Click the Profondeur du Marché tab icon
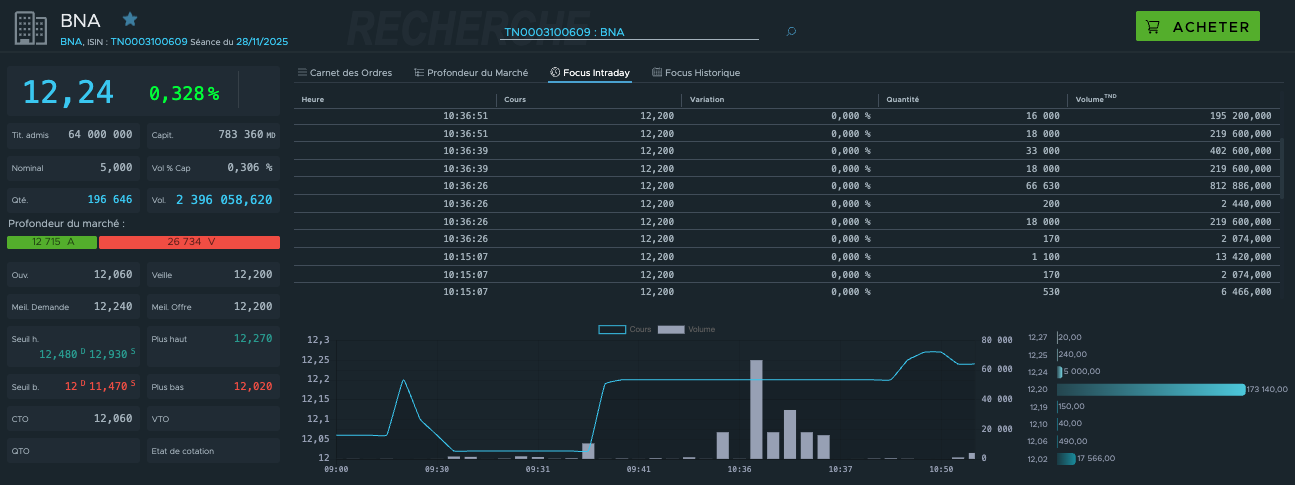The image size is (1295, 485). pyautogui.click(x=419, y=73)
